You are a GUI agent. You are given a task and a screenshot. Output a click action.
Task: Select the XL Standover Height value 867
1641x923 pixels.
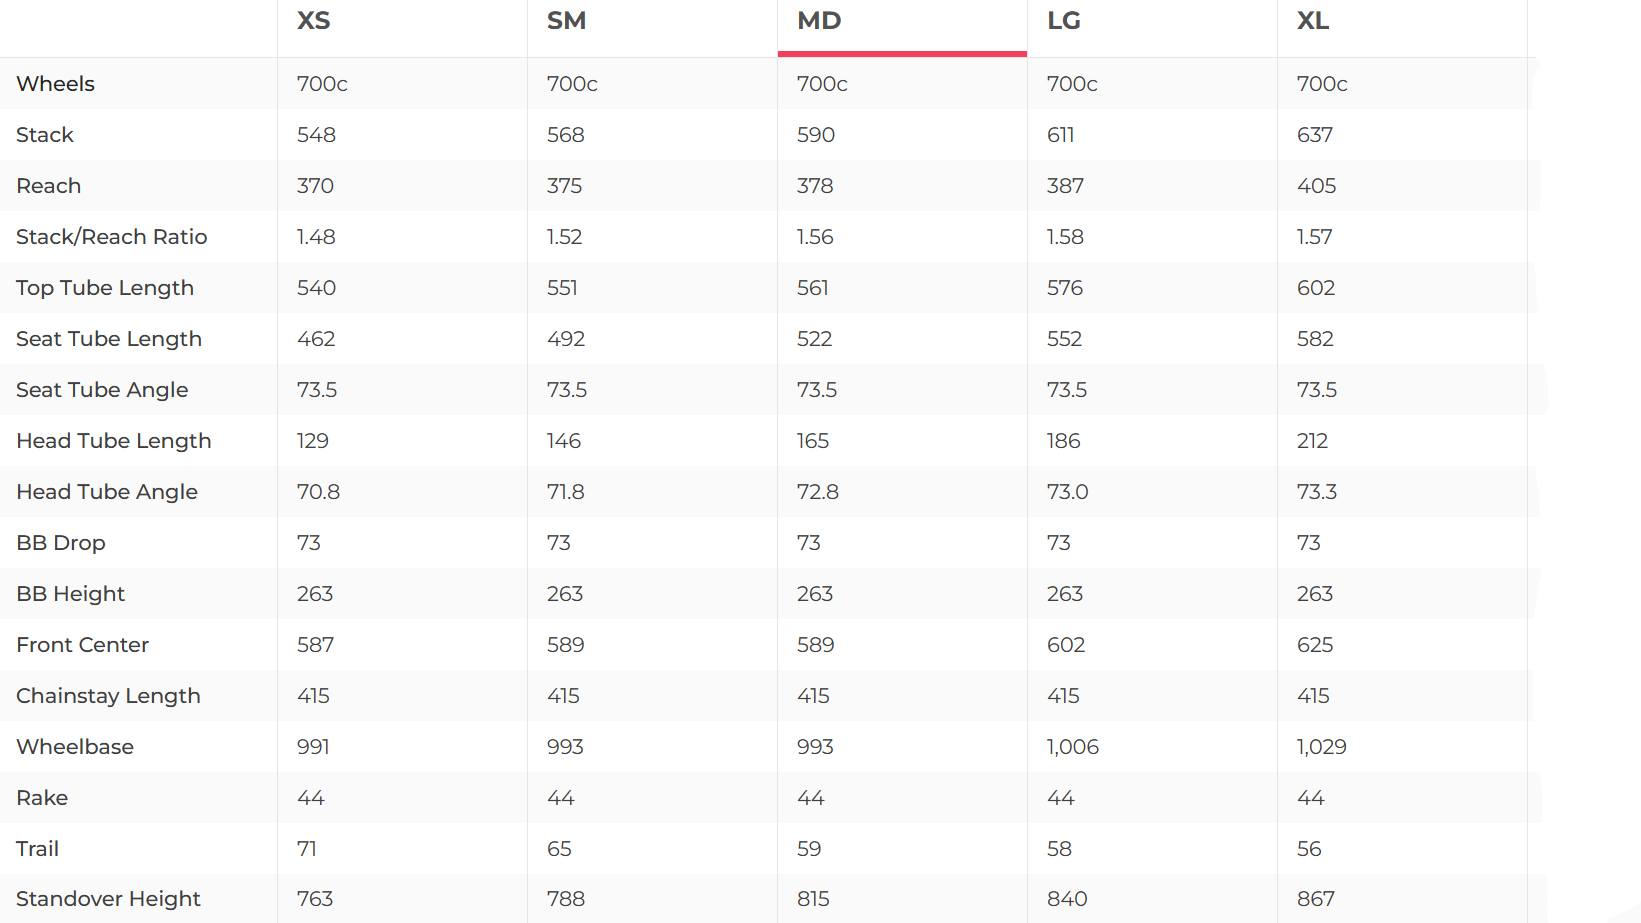1316,899
